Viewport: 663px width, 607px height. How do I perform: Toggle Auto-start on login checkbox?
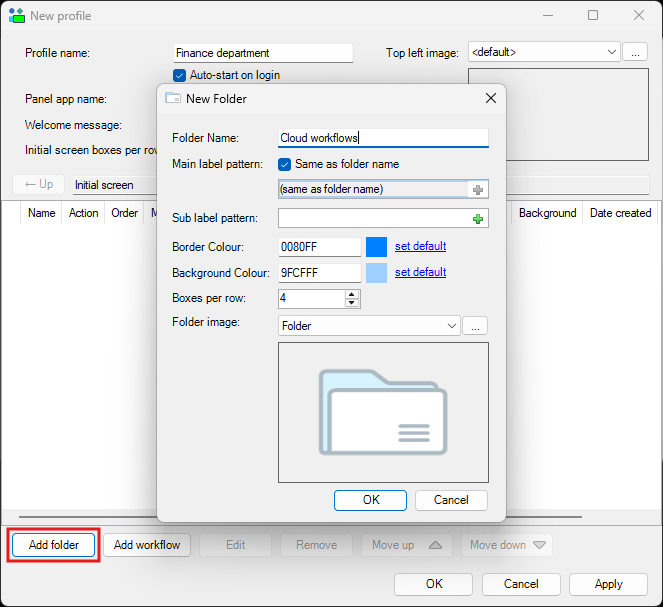(x=179, y=75)
